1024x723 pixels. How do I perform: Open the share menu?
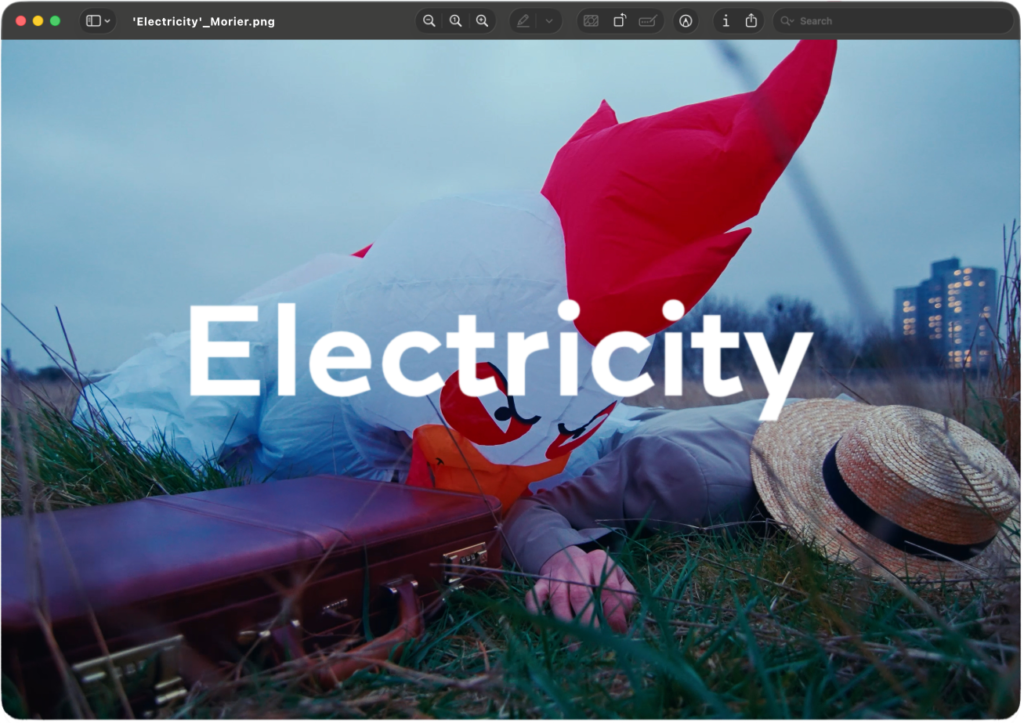pyautogui.click(x=751, y=21)
